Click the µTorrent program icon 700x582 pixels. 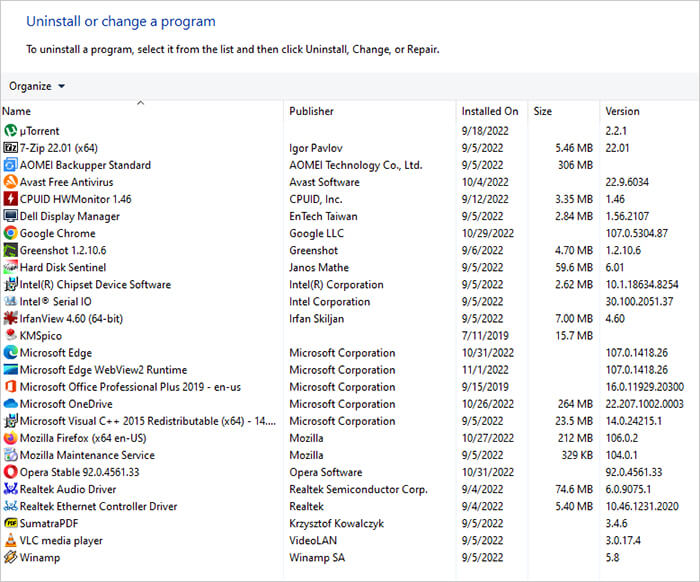10,131
